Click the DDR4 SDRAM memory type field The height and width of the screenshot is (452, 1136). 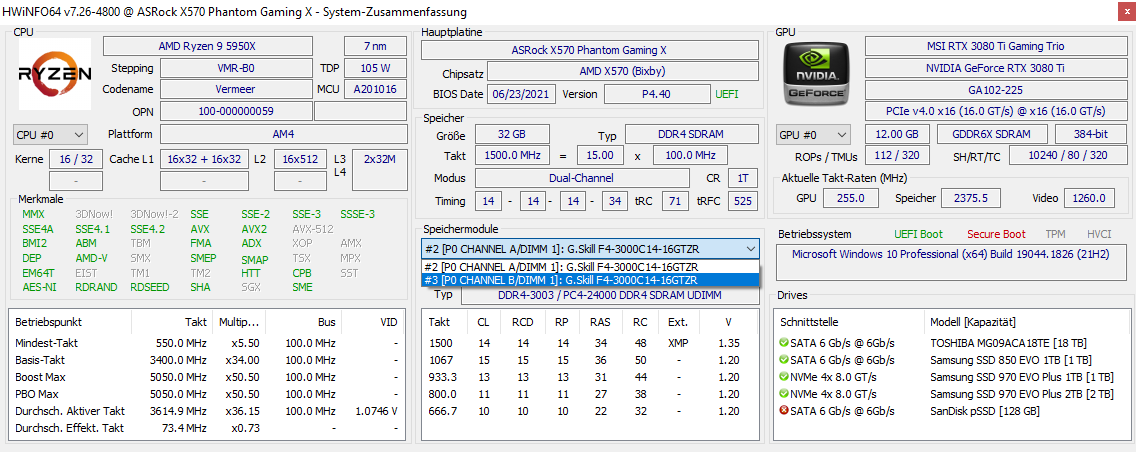click(x=691, y=135)
